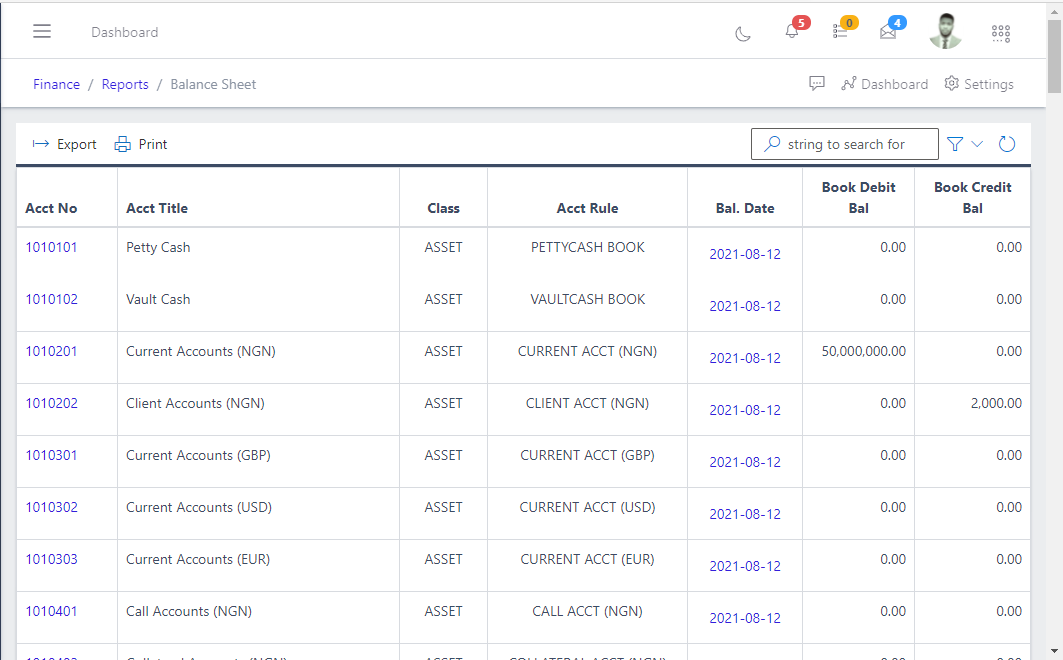The image size is (1063, 660).
Task: Click Current Accounts (NGN) balance date
Action: coord(745,358)
